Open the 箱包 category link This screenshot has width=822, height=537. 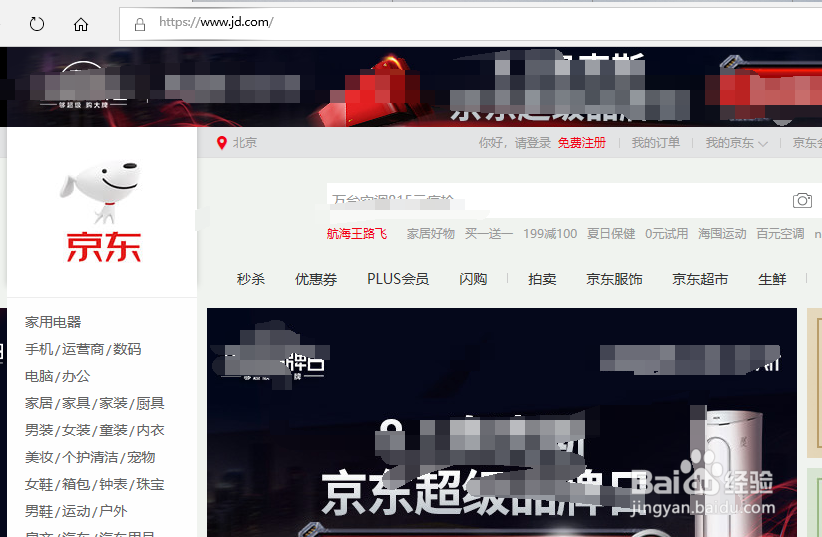tap(76, 484)
